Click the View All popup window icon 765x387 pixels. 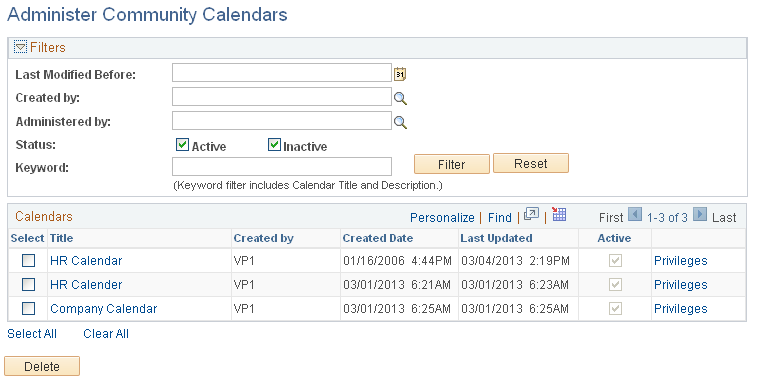click(531, 214)
